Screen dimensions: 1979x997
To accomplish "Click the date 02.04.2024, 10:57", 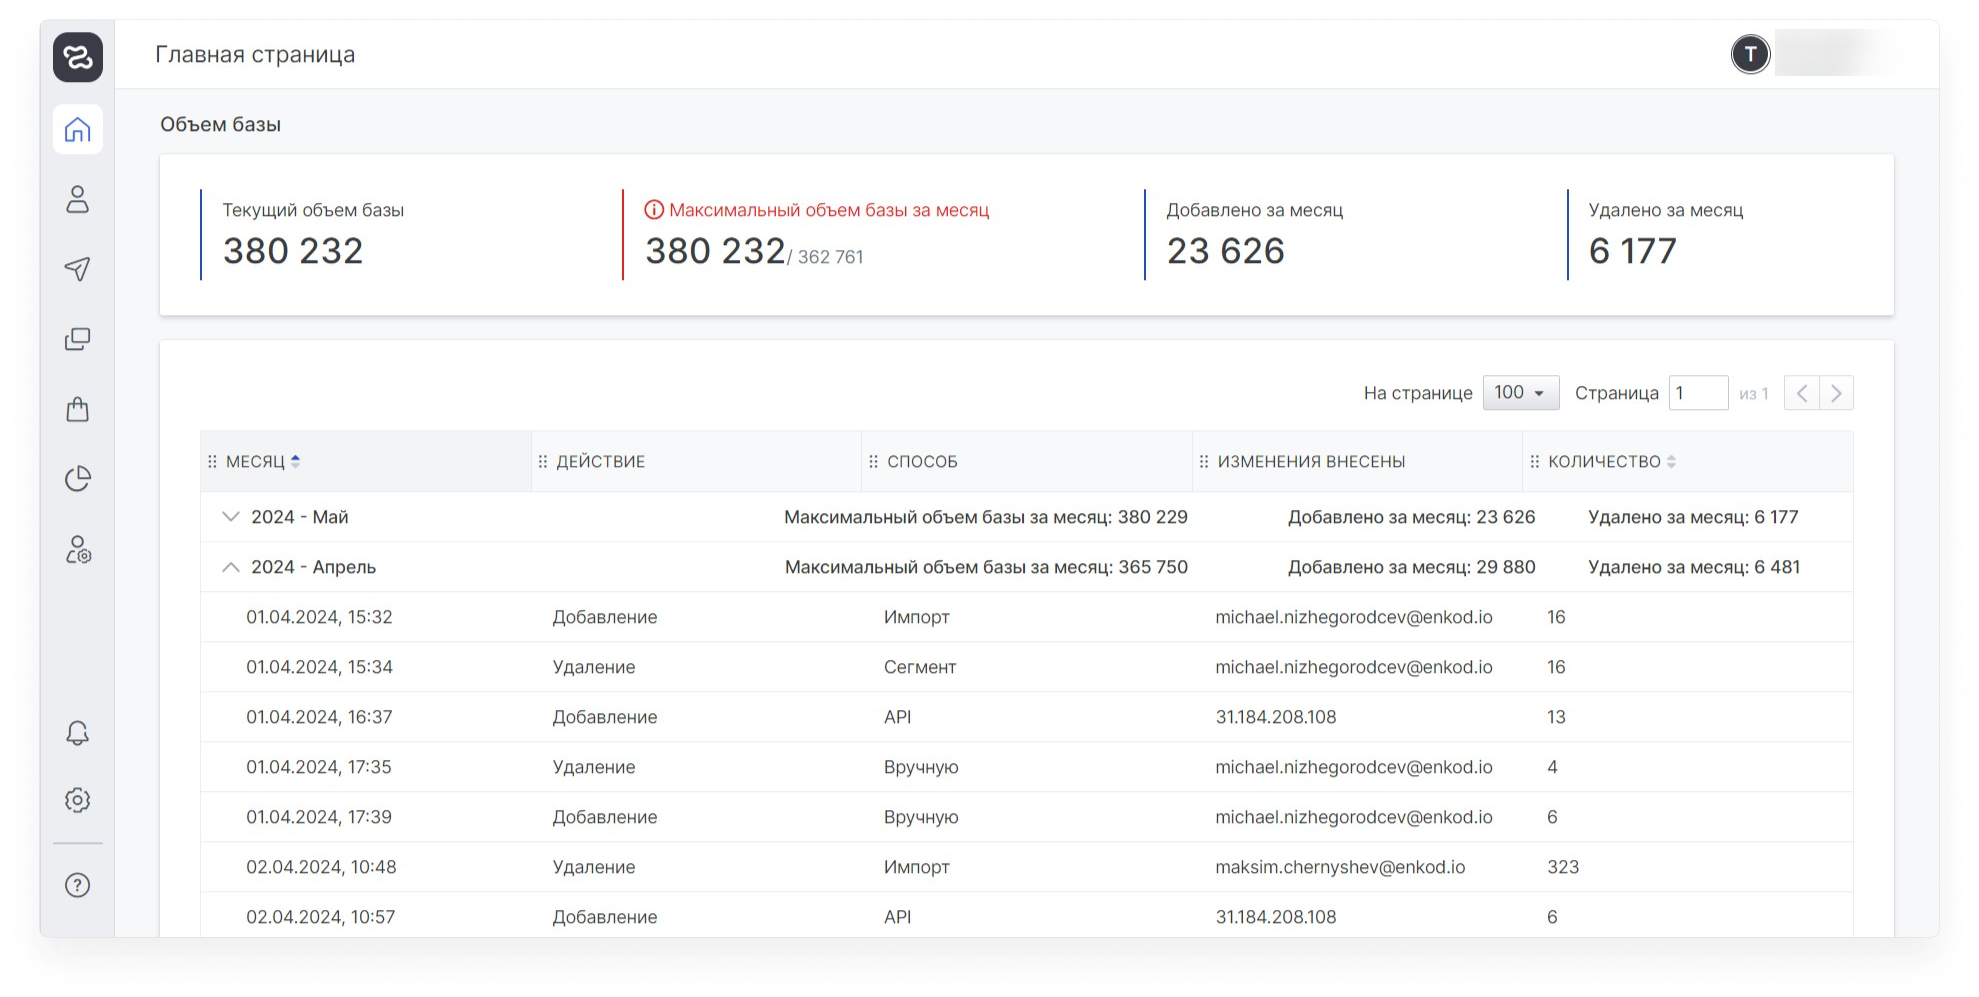I will tap(321, 917).
